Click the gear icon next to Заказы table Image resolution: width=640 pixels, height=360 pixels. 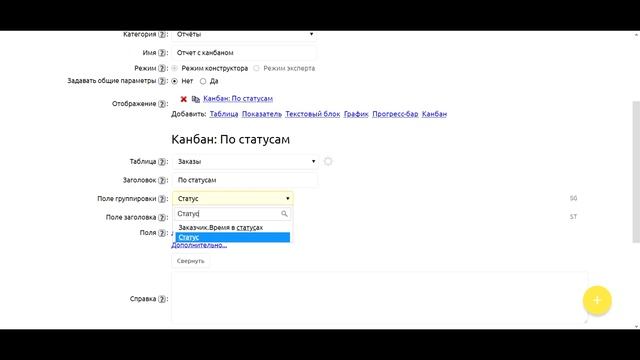pos(328,161)
